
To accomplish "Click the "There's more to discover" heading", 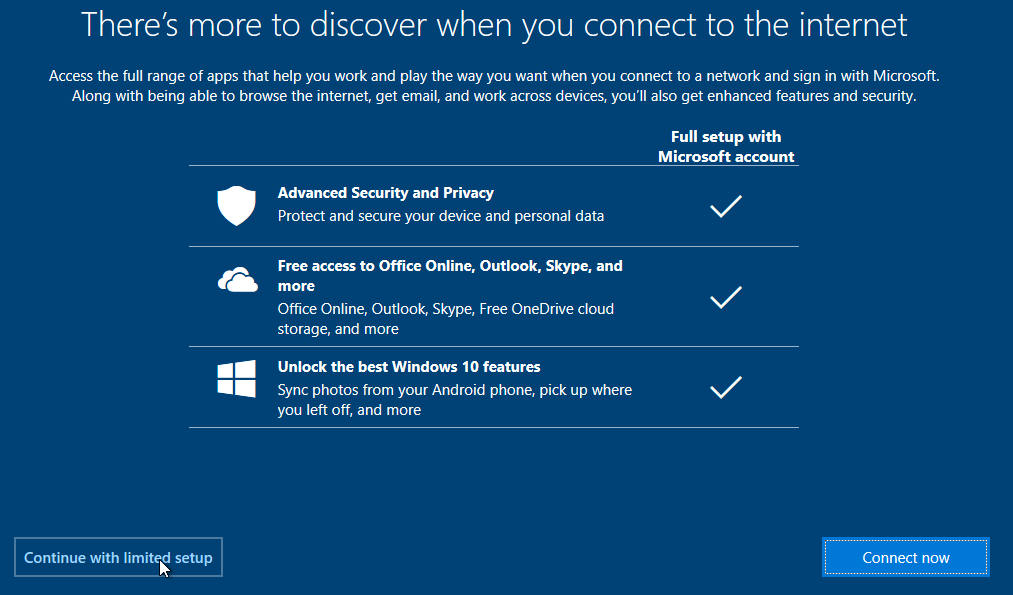I will (x=494, y=25).
